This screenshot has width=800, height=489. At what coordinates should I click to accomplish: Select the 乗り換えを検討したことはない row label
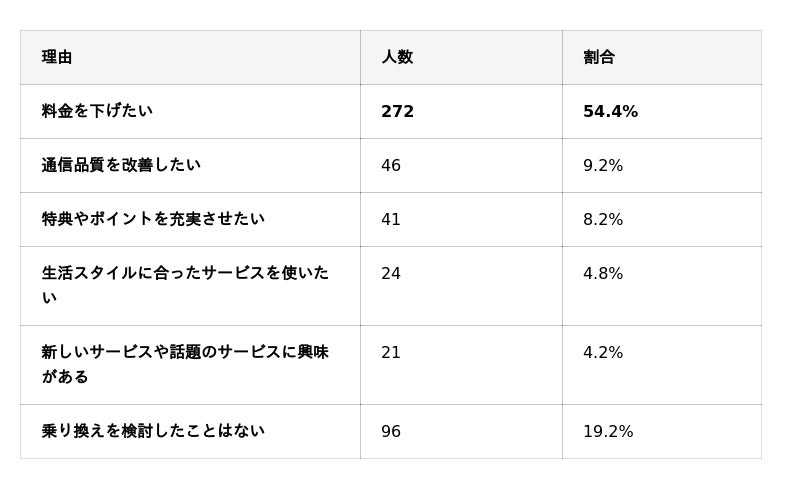(x=153, y=431)
